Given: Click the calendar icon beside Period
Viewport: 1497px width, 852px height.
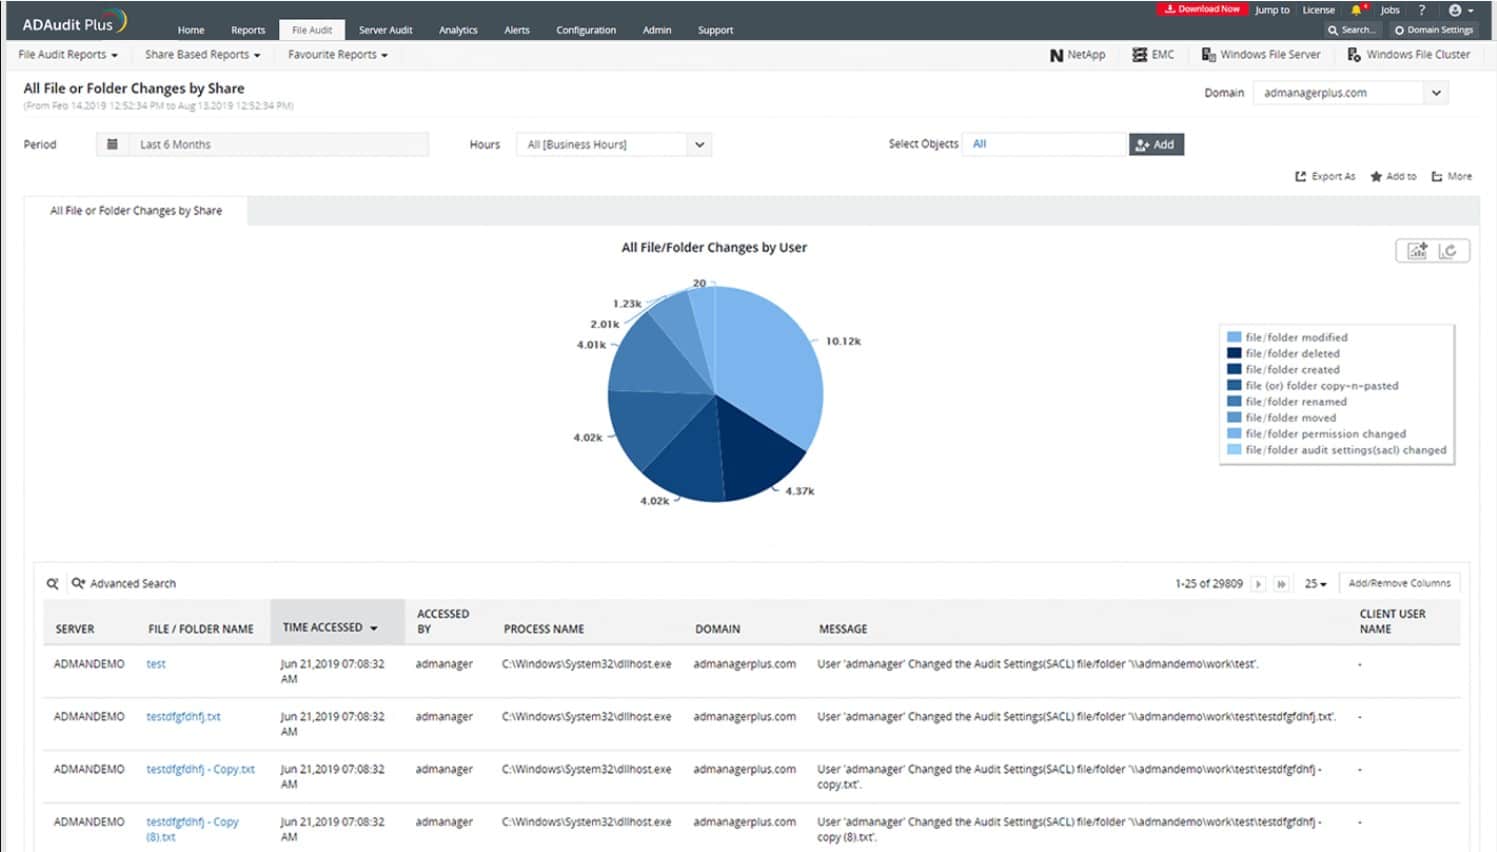Looking at the screenshot, I should (112, 144).
